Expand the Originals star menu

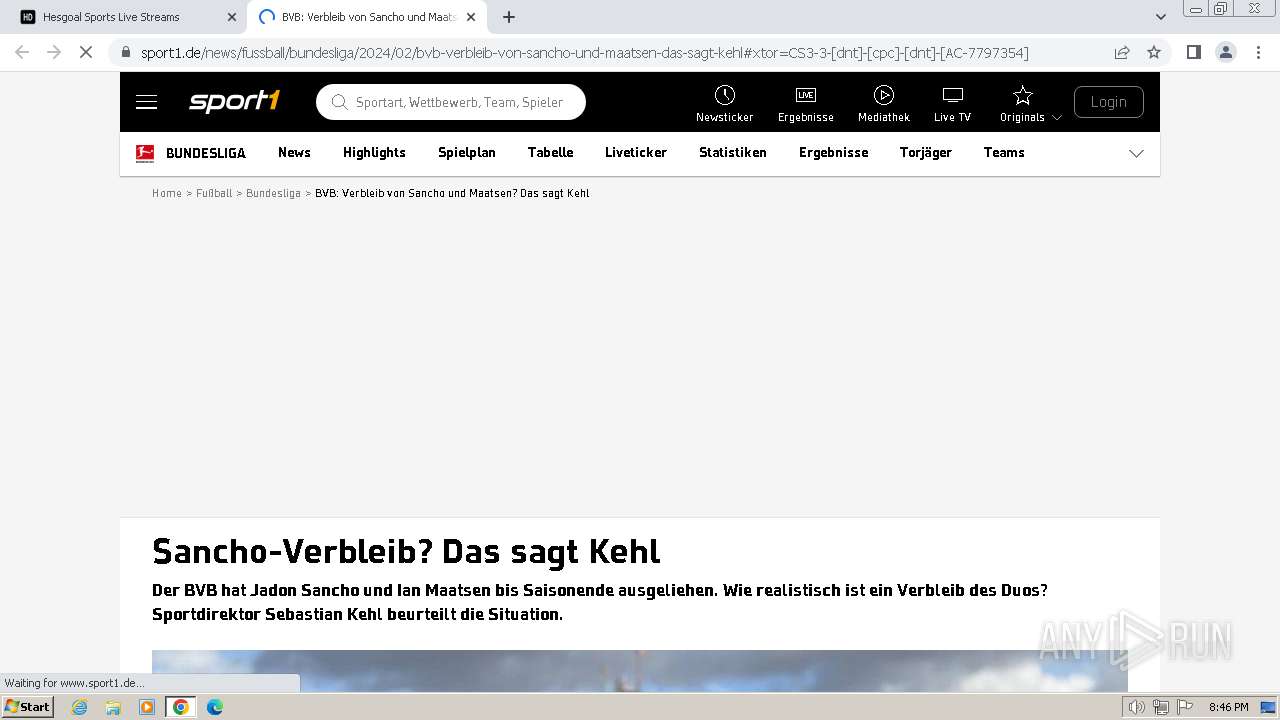pyautogui.click(x=1030, y=103)
